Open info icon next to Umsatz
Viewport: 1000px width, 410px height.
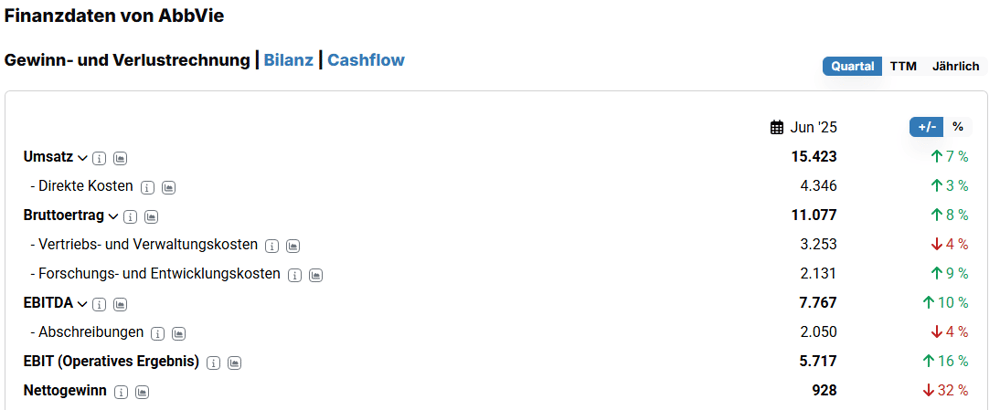99,157
